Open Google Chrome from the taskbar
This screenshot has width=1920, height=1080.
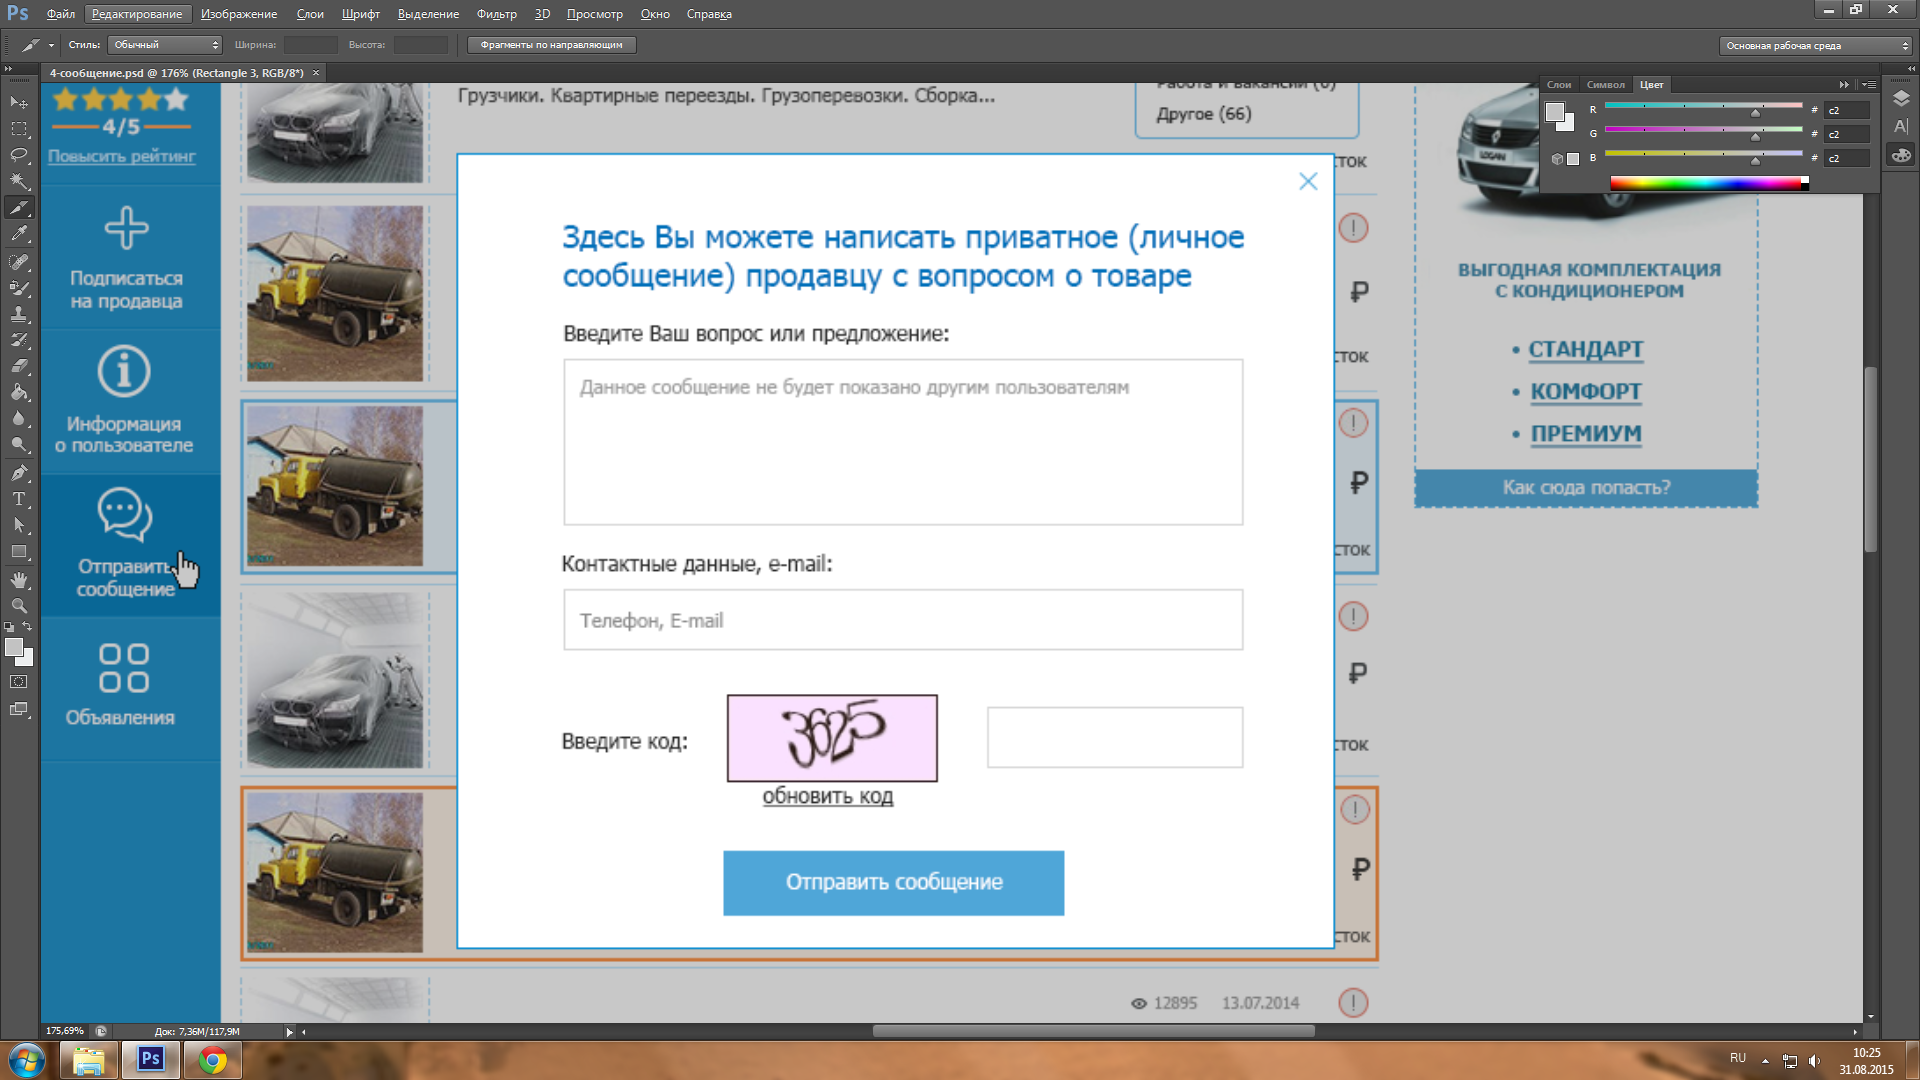(212, 1060)
